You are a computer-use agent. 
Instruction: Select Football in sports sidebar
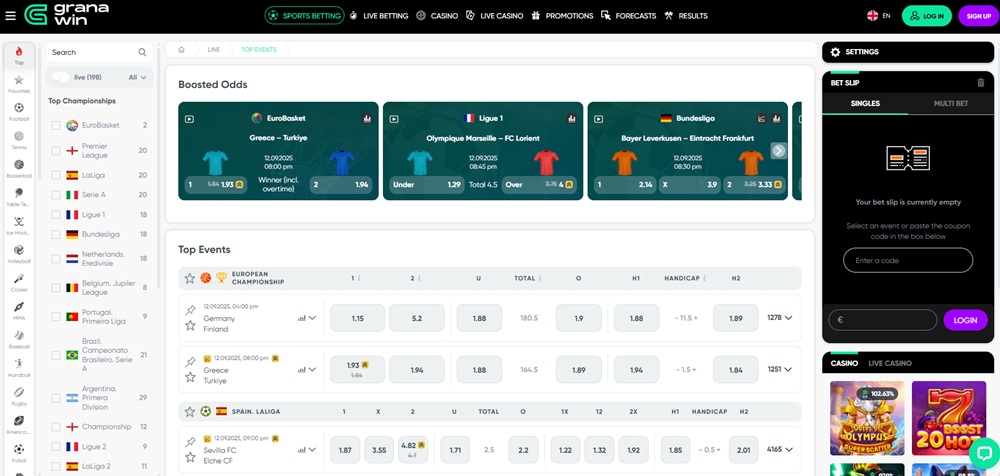click(x=19, y=112)
